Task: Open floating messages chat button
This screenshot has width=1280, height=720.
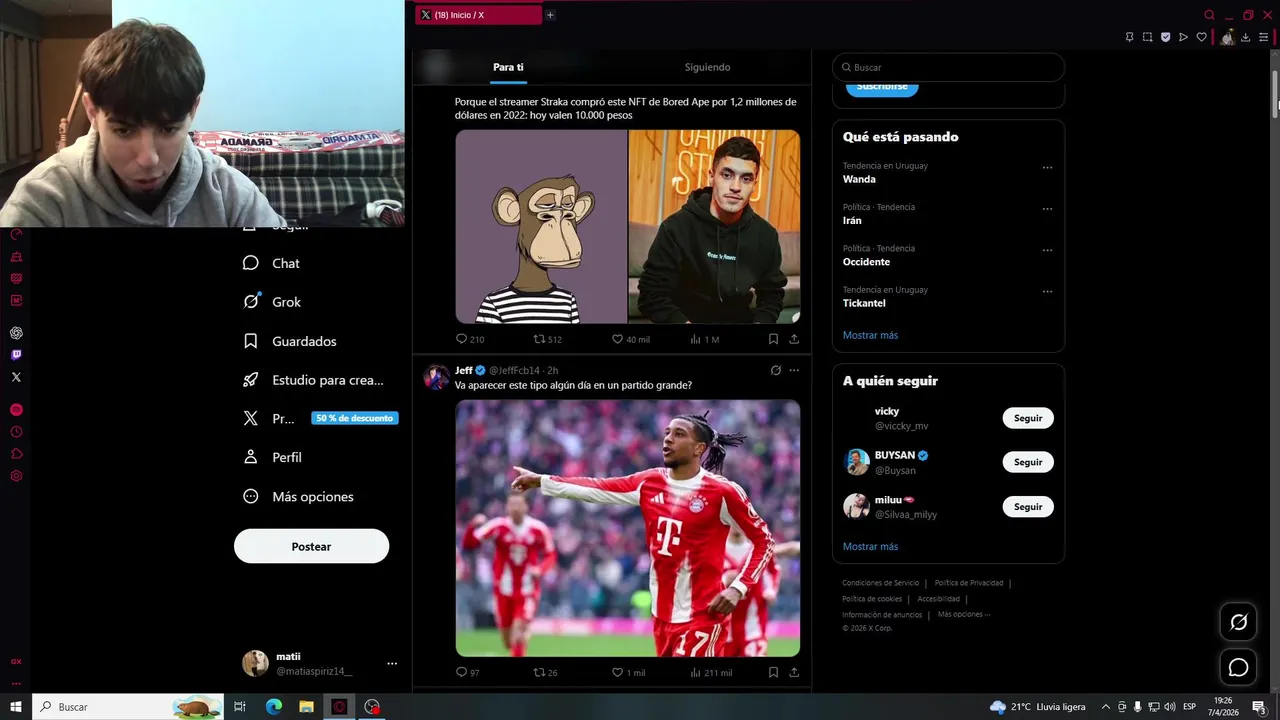Action: (1238, 667)
